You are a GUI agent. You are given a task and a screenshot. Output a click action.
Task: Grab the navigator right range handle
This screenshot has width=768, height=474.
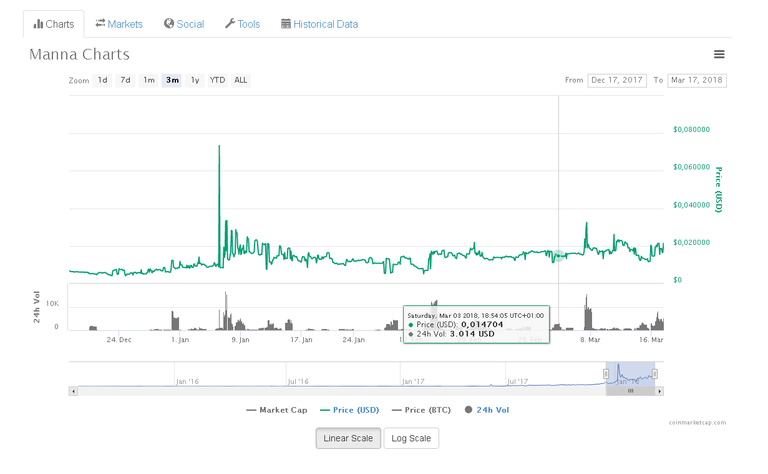(655, 374)
